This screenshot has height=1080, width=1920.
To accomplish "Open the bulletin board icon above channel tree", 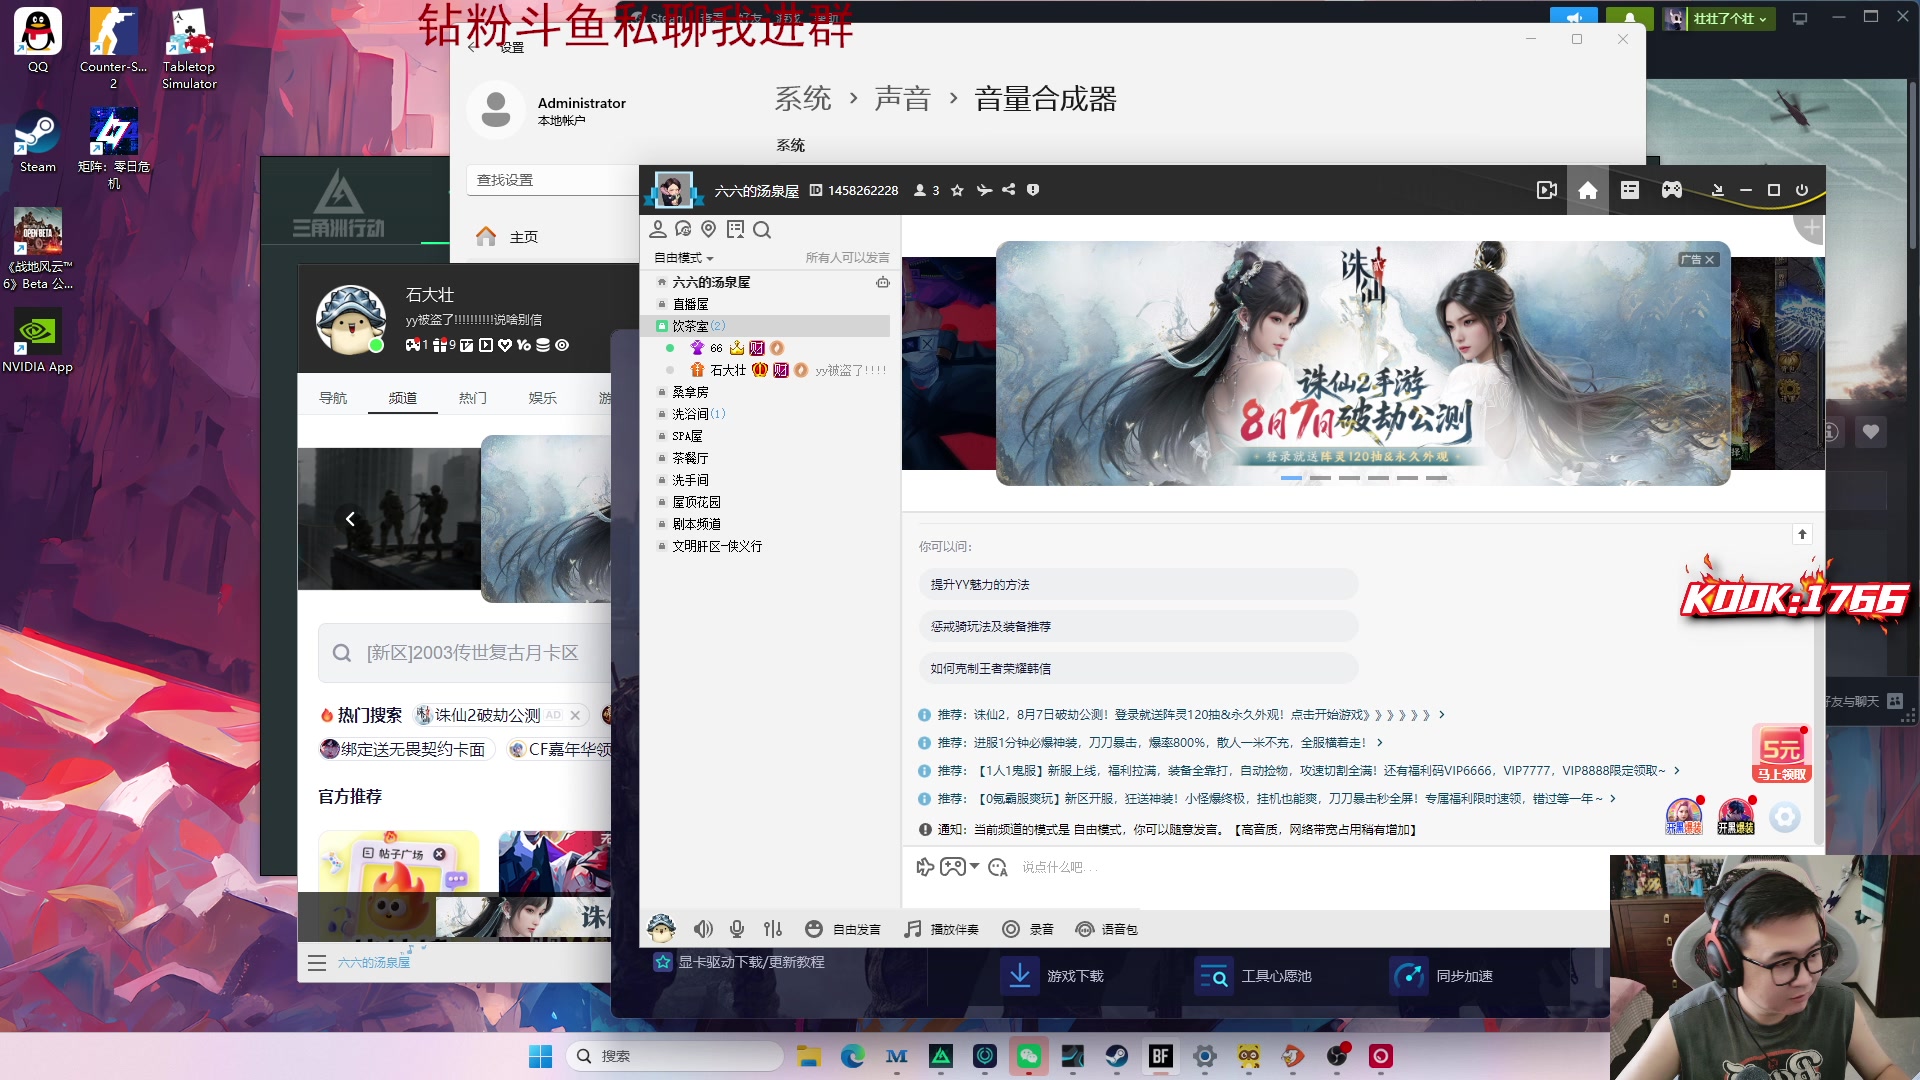I will (x=736, y=229).
